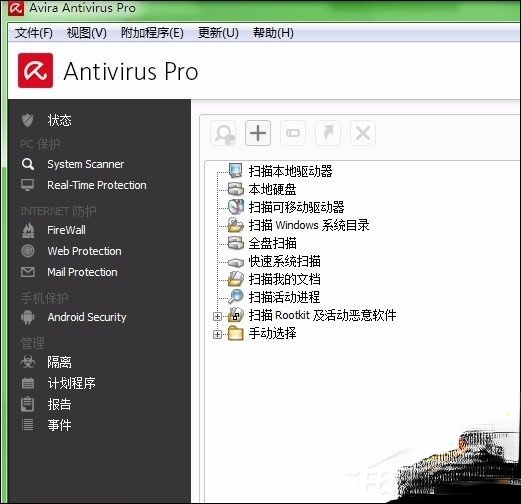Go to the 状态 page

[59, 120]
